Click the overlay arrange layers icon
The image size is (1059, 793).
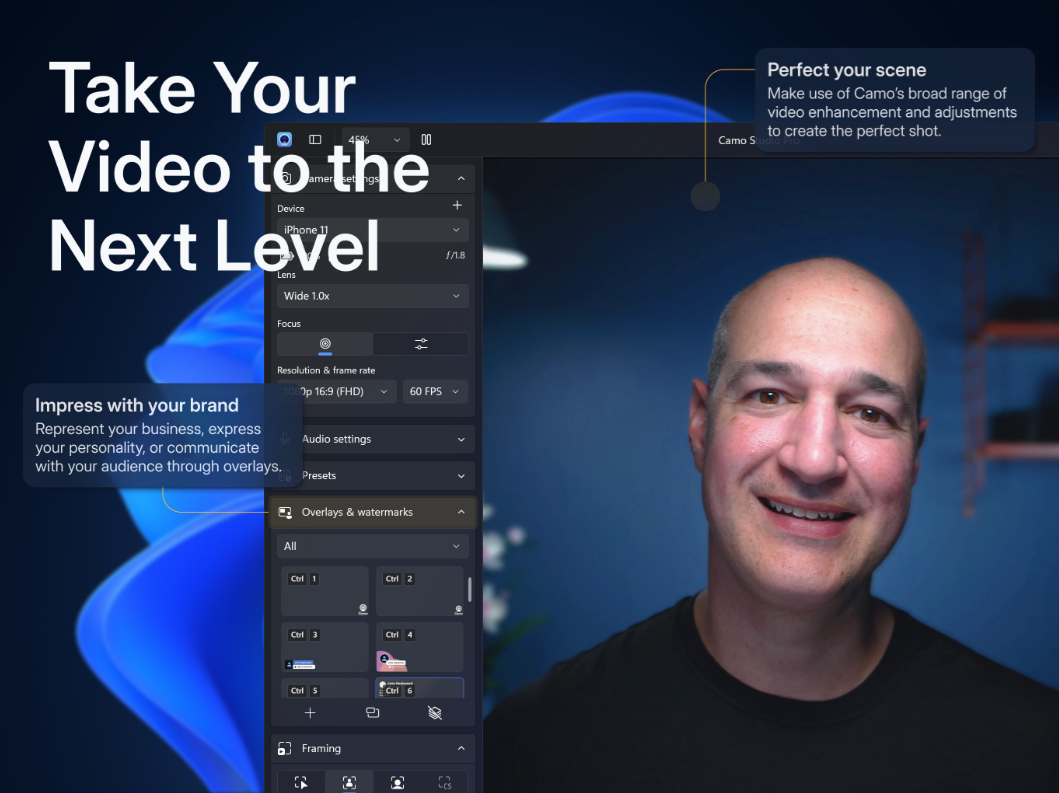click(x=372, y=713)
